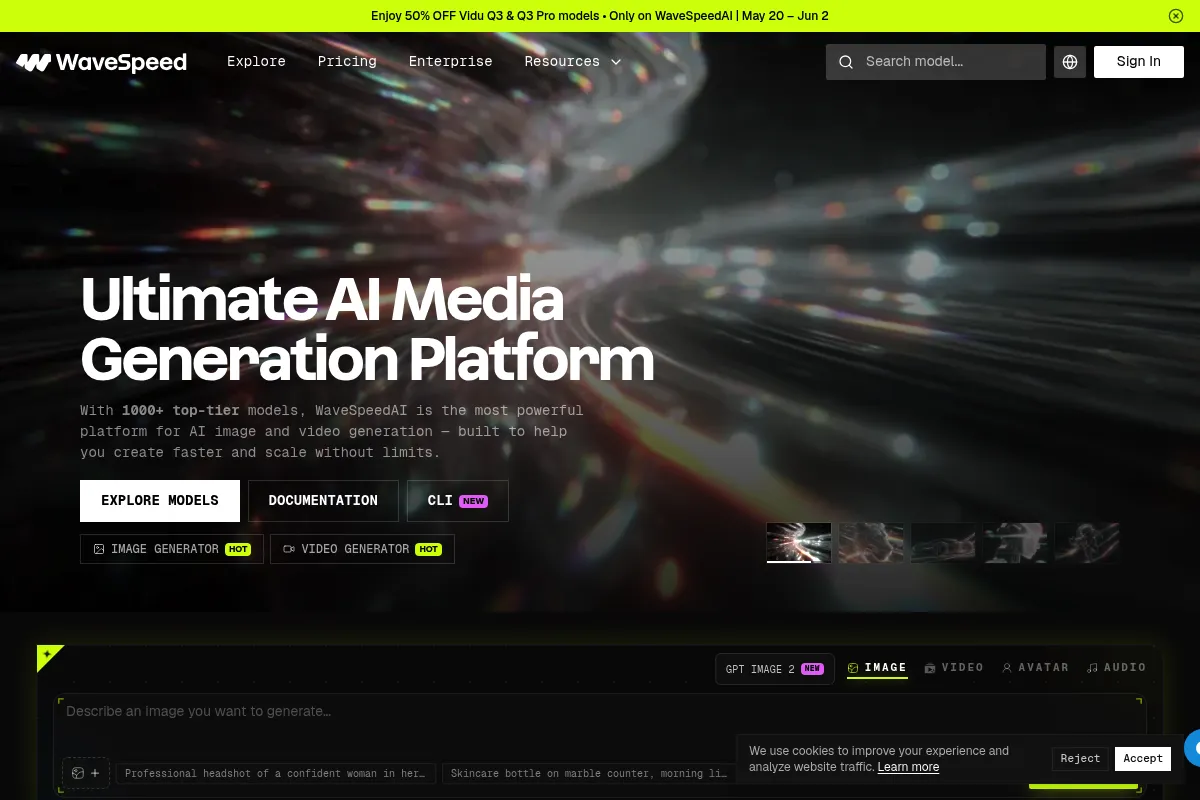The image size is (1200, 800).
Task: Click the green sparkle corner badge
Action: (48, 656)
